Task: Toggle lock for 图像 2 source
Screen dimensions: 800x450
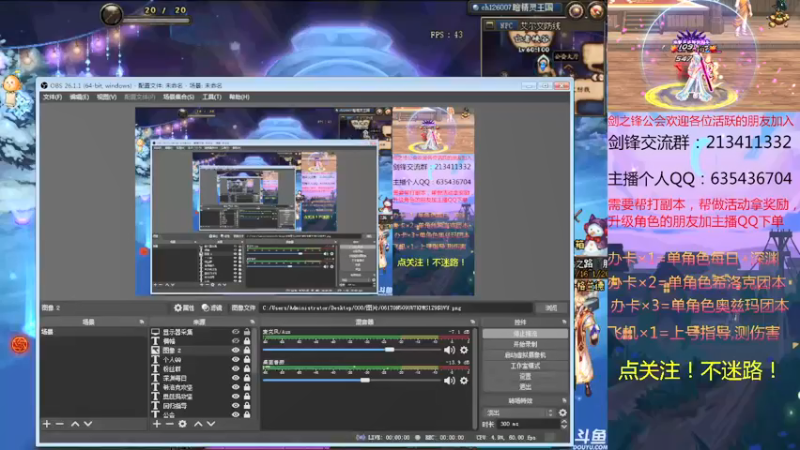Action: tap(247, 351)
